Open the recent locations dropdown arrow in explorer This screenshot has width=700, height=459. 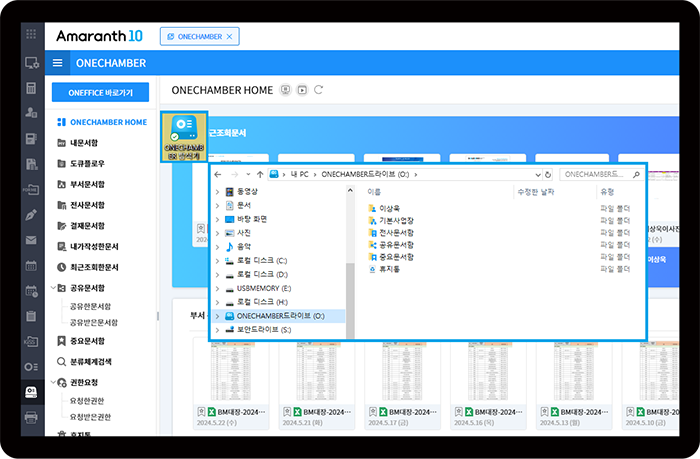click(x=248, y=175)
